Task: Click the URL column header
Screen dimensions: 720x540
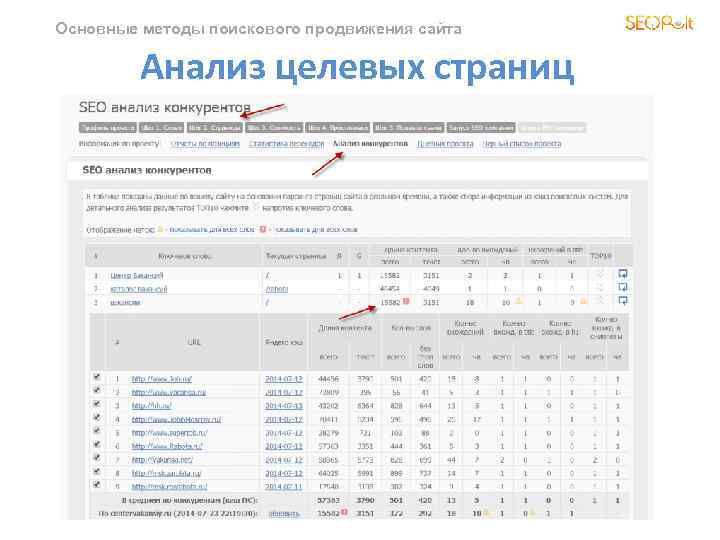Action: [194, 342]
